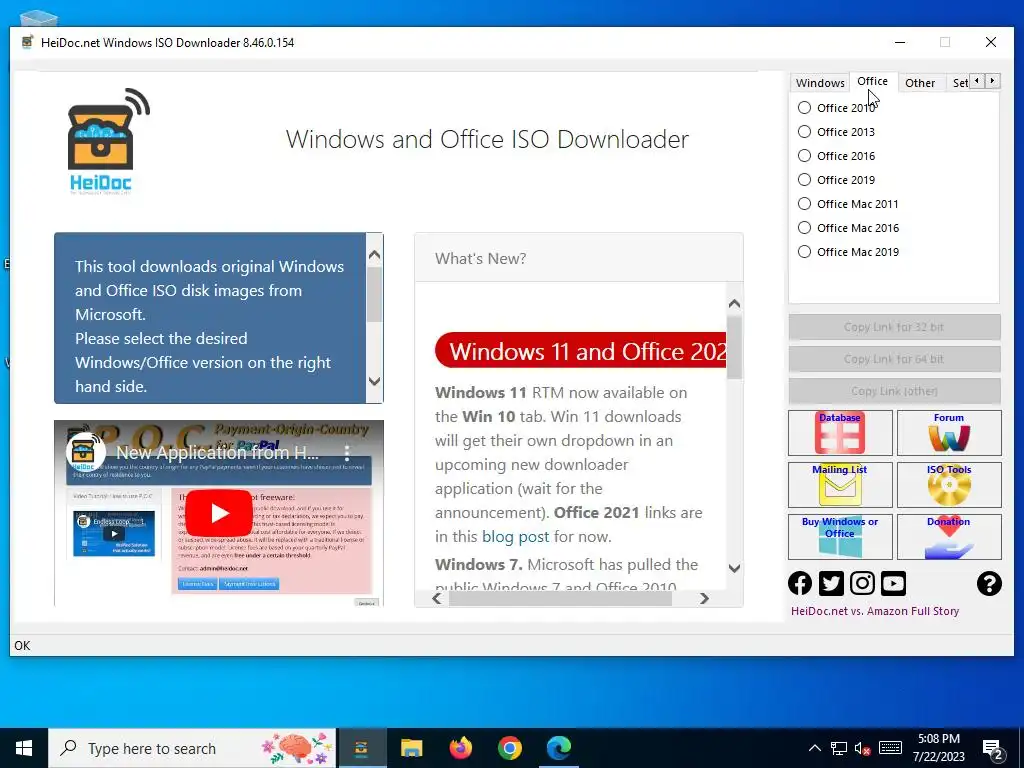Open the Windows Start menu
Screen dimensions: 1024x768
24,748
